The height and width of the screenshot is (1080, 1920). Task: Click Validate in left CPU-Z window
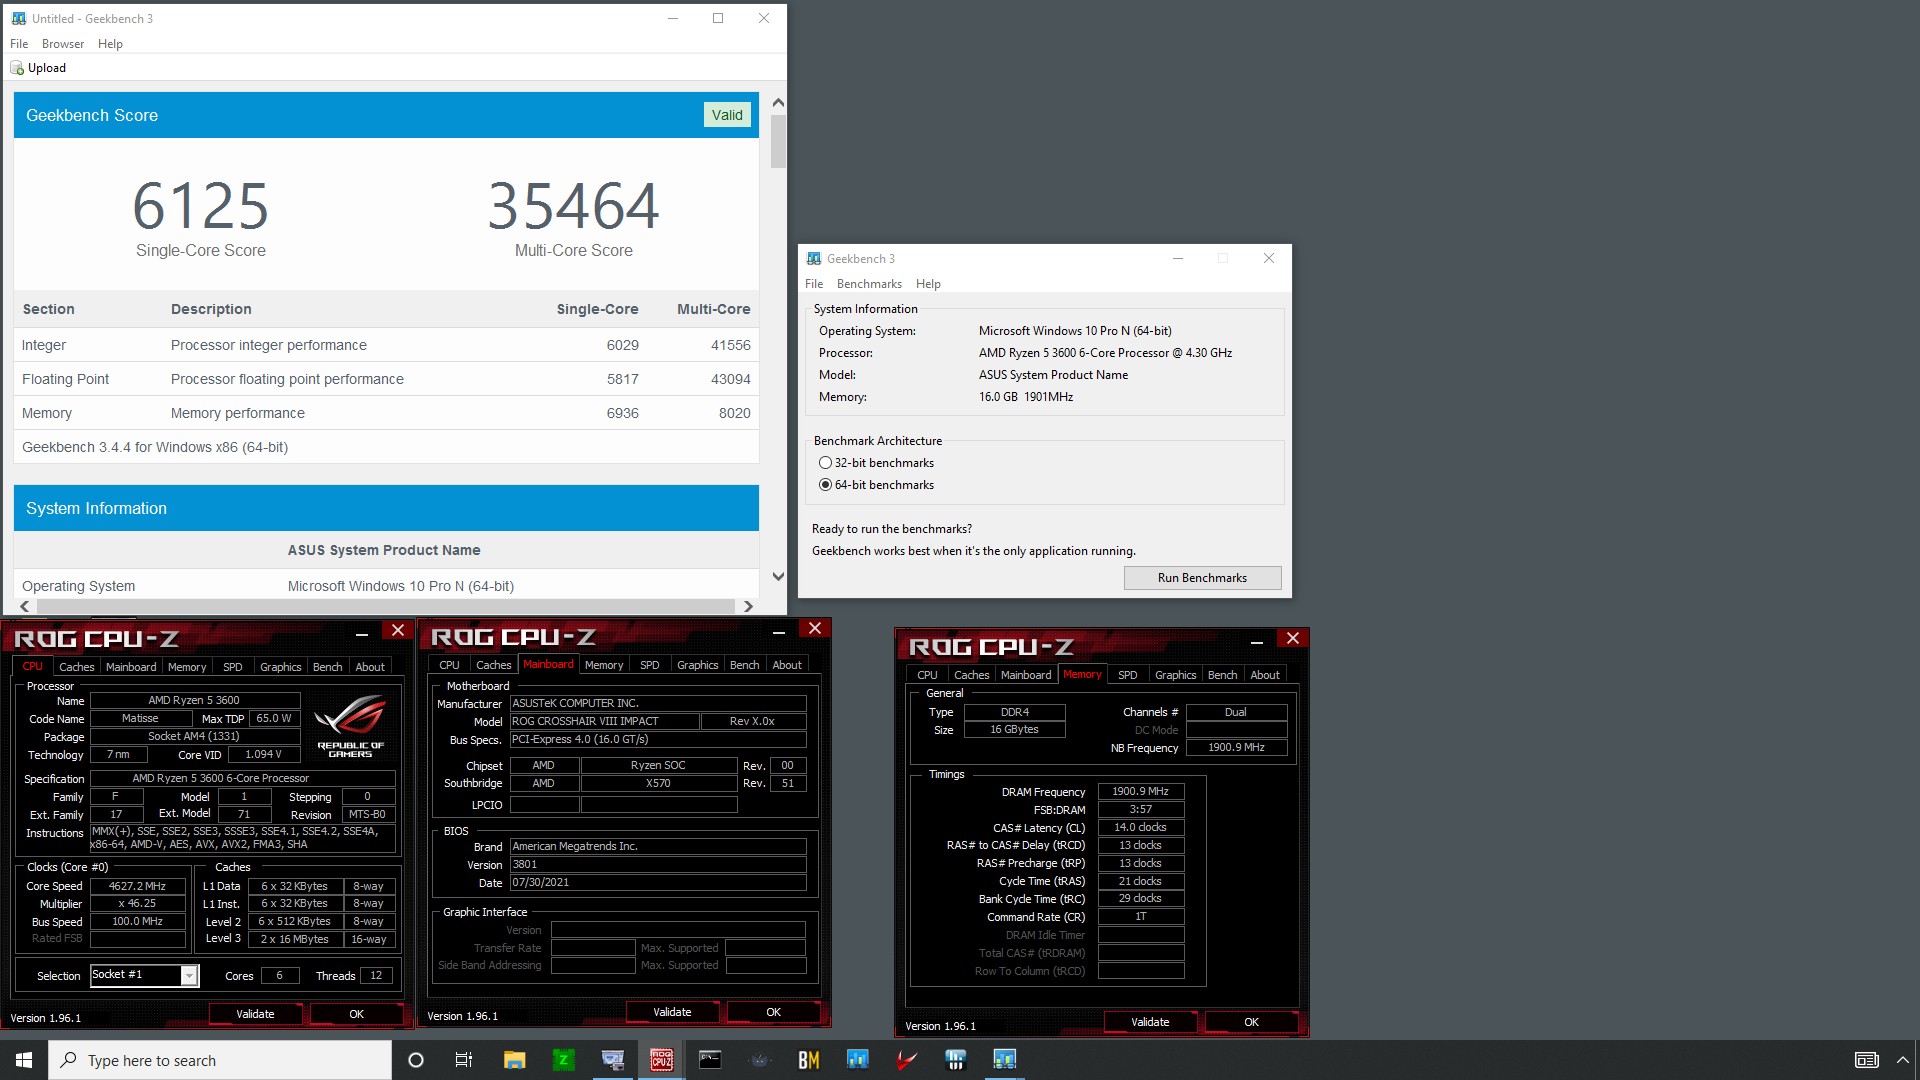(255, 1014)
